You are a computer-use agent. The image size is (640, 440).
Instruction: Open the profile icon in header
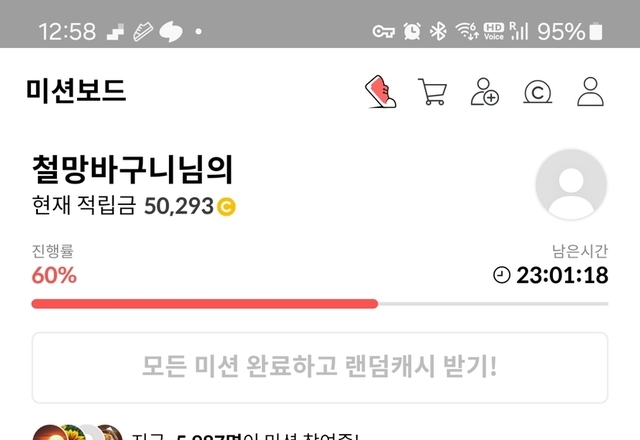click(590, 91)
